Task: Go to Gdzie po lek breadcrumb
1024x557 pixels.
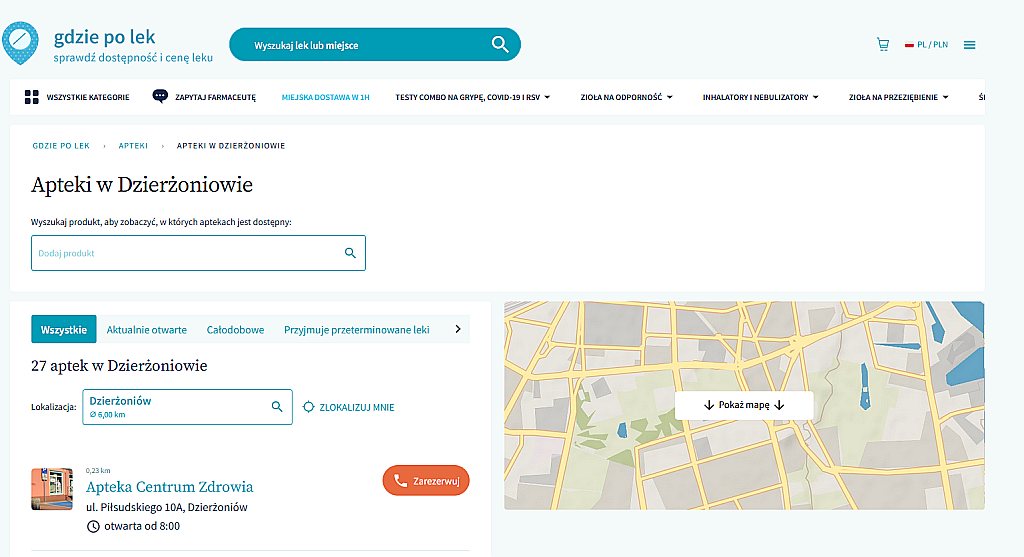Action: coord(61,146)
